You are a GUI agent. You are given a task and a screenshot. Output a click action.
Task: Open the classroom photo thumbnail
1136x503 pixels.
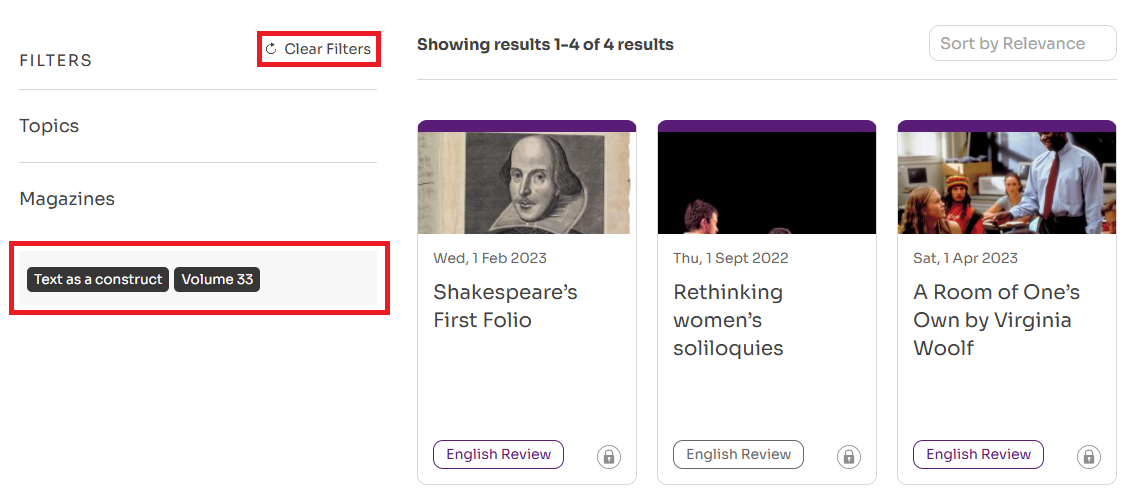1007,183
